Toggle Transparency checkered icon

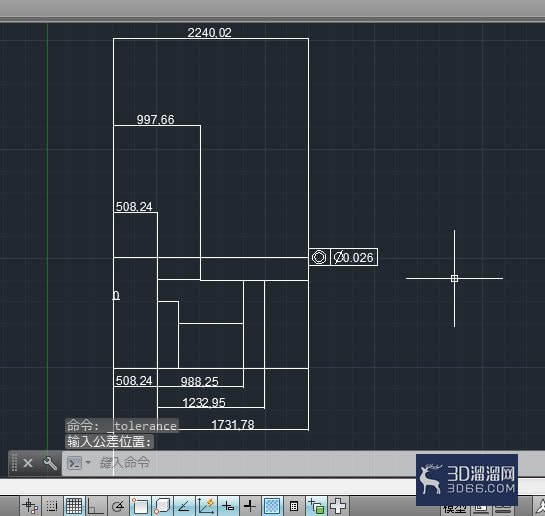(x=272, y=506)
